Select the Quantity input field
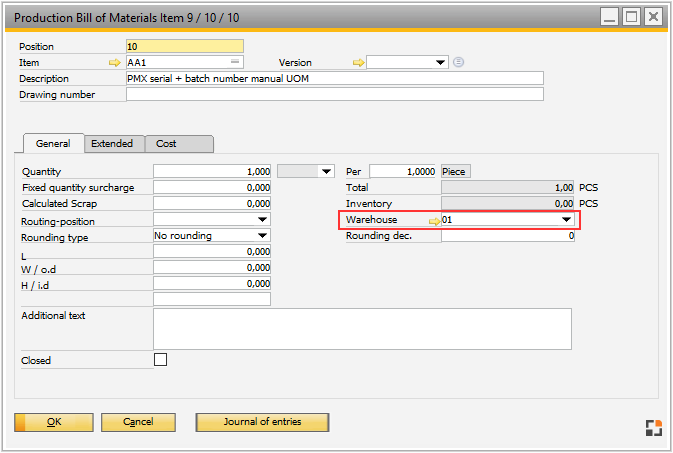 coord(212,171)
